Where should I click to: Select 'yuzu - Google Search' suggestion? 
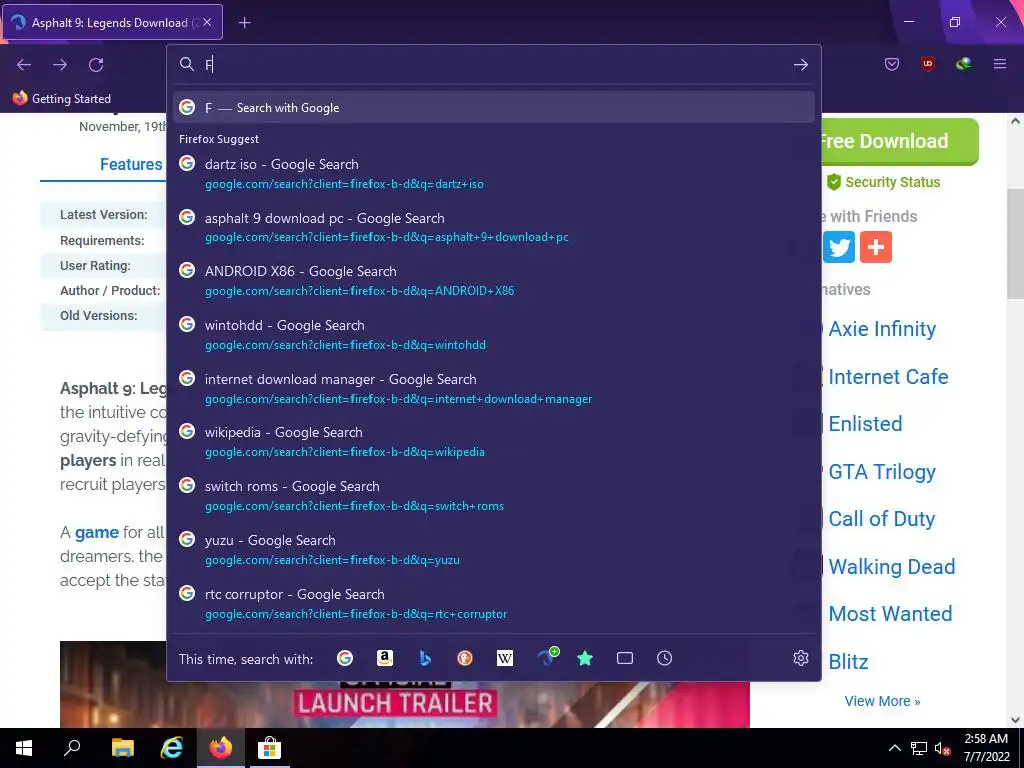[494, 550]
